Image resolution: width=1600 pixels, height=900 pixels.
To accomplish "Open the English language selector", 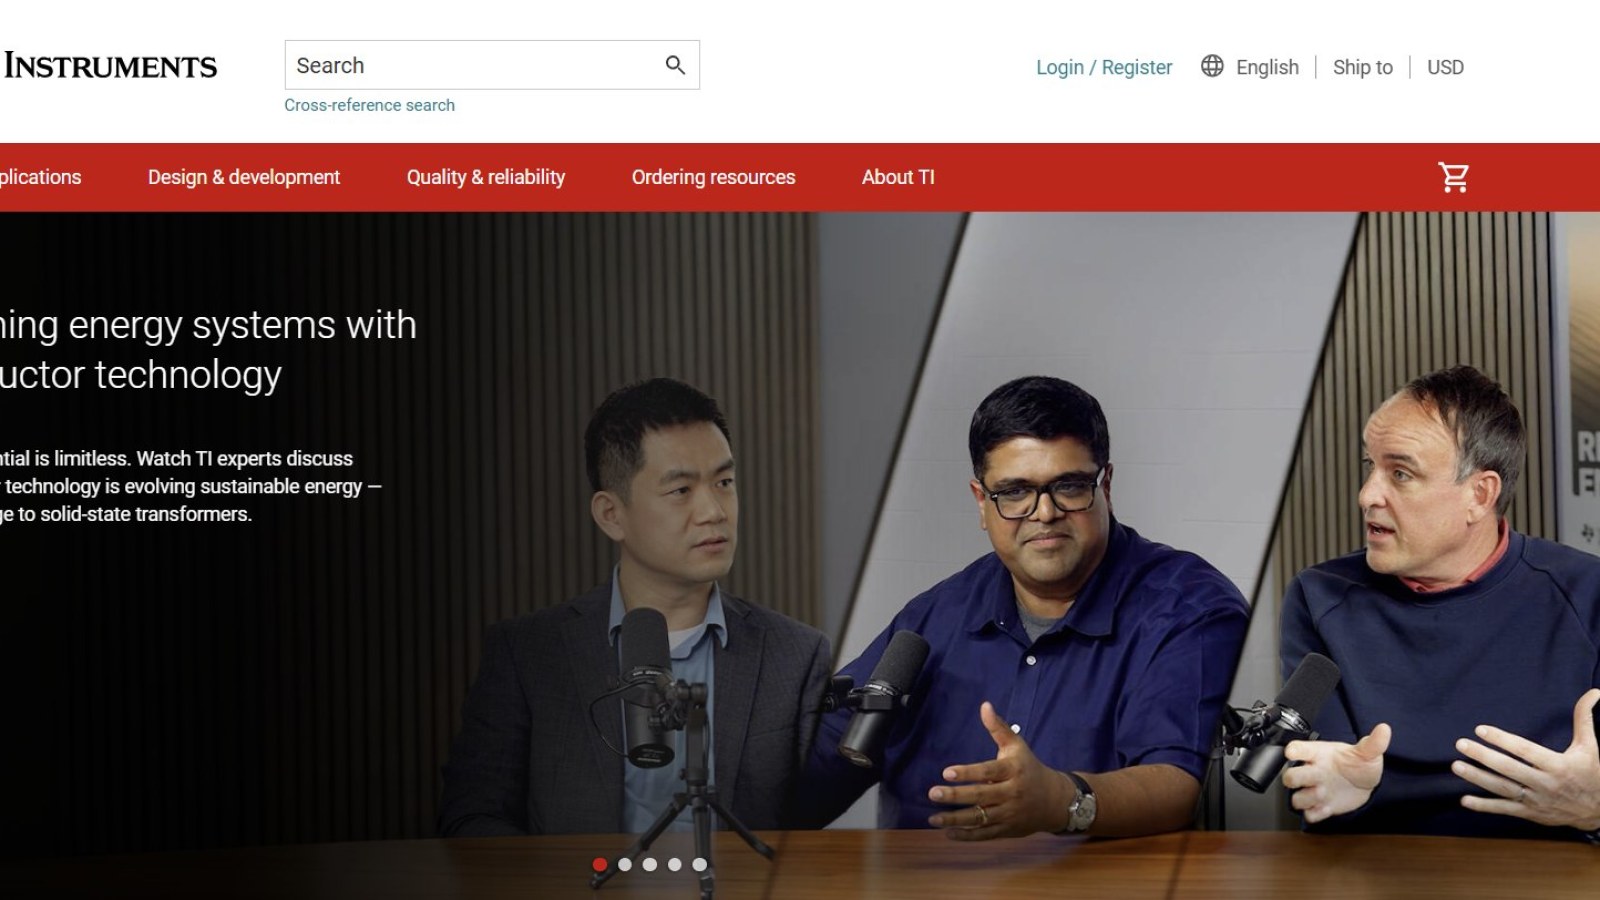I will (1267, 67).
